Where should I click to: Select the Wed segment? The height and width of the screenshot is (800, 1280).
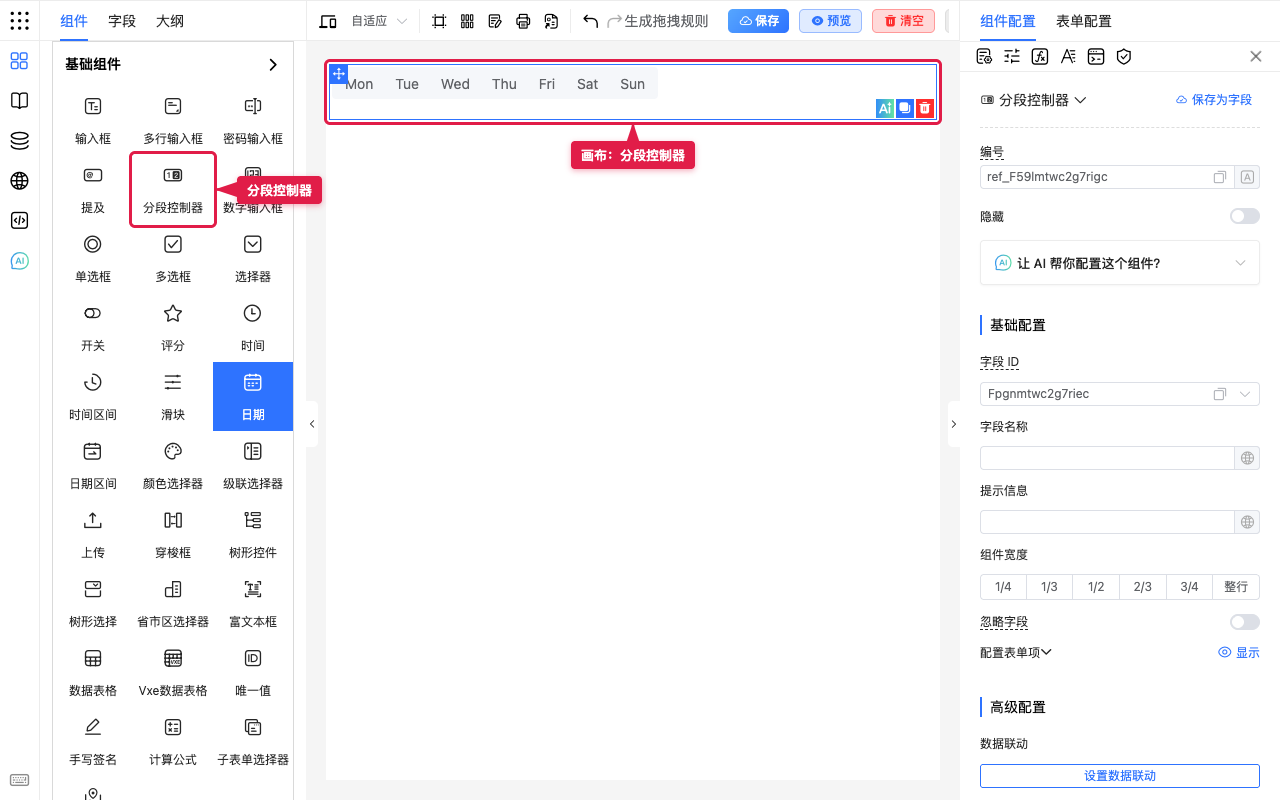point(455,84)
